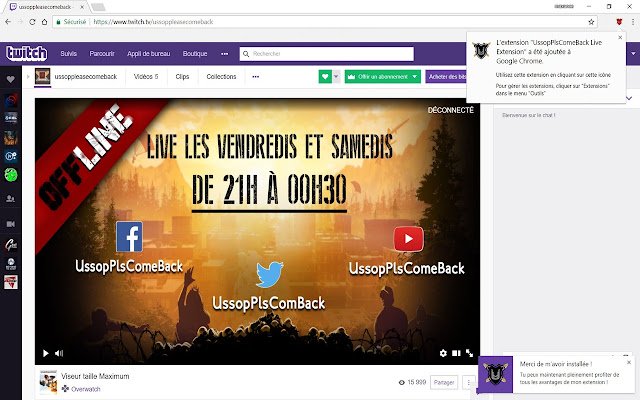Open the bottom red-and-white sidebar channel
The image size is (640, 400).
(x=11, y=282)
